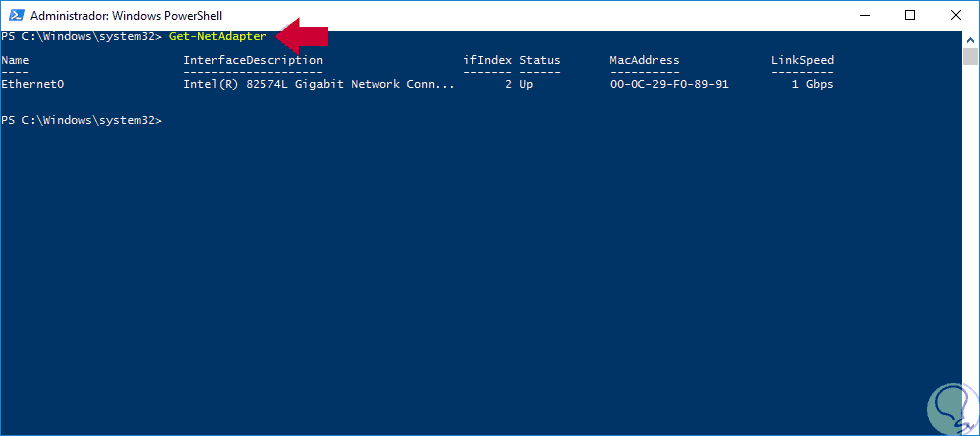Click the LinkSpeed column header

coord(802,60)
